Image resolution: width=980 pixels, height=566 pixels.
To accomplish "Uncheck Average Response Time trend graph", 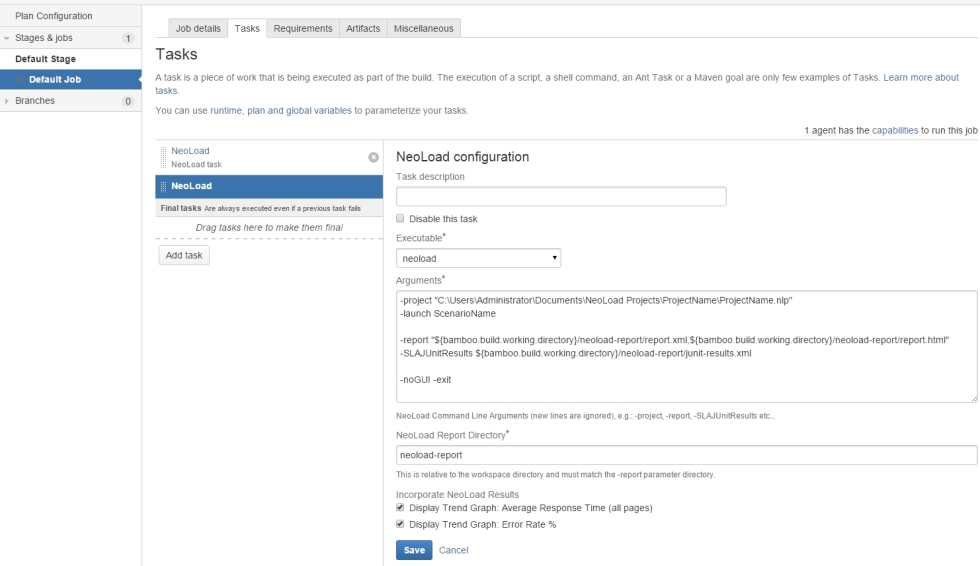I will point(400,507).
